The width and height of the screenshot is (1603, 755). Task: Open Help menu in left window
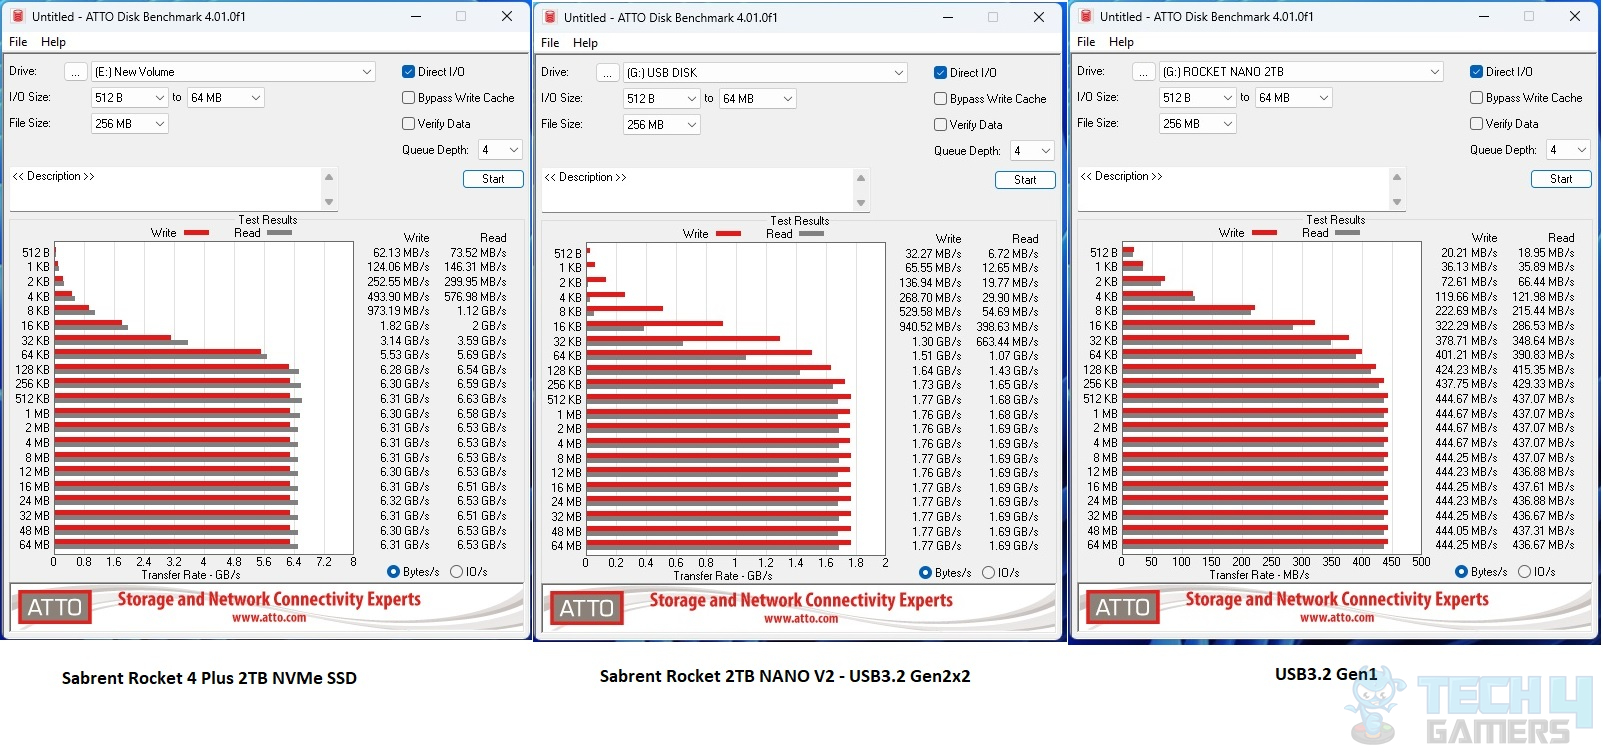coord(53,42)
